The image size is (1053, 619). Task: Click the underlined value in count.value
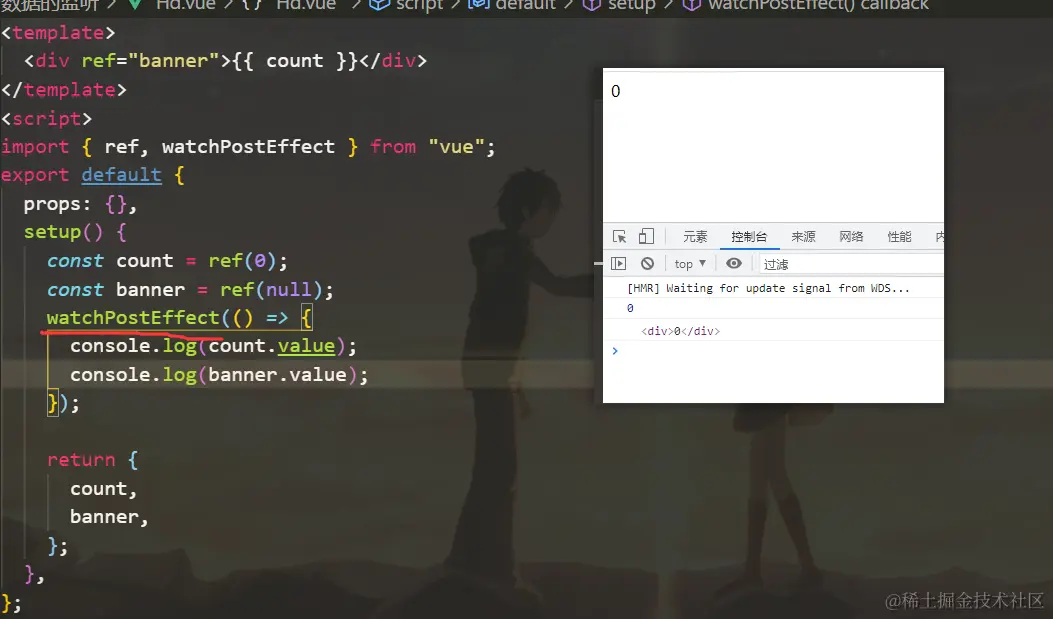coord(306,346)
